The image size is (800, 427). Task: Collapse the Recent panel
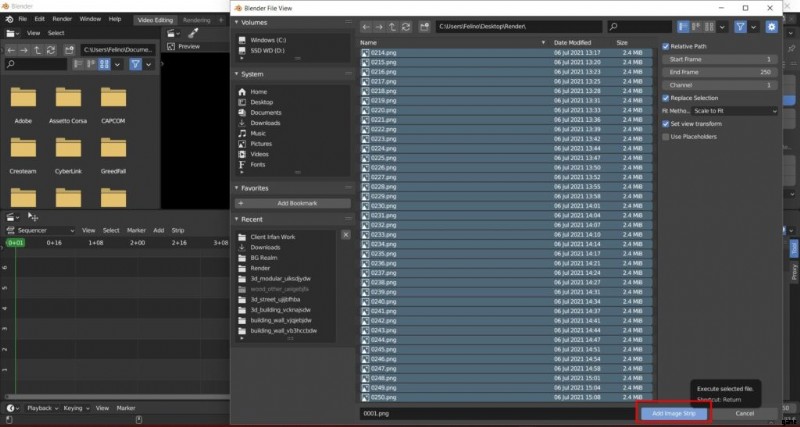point(237,219)
